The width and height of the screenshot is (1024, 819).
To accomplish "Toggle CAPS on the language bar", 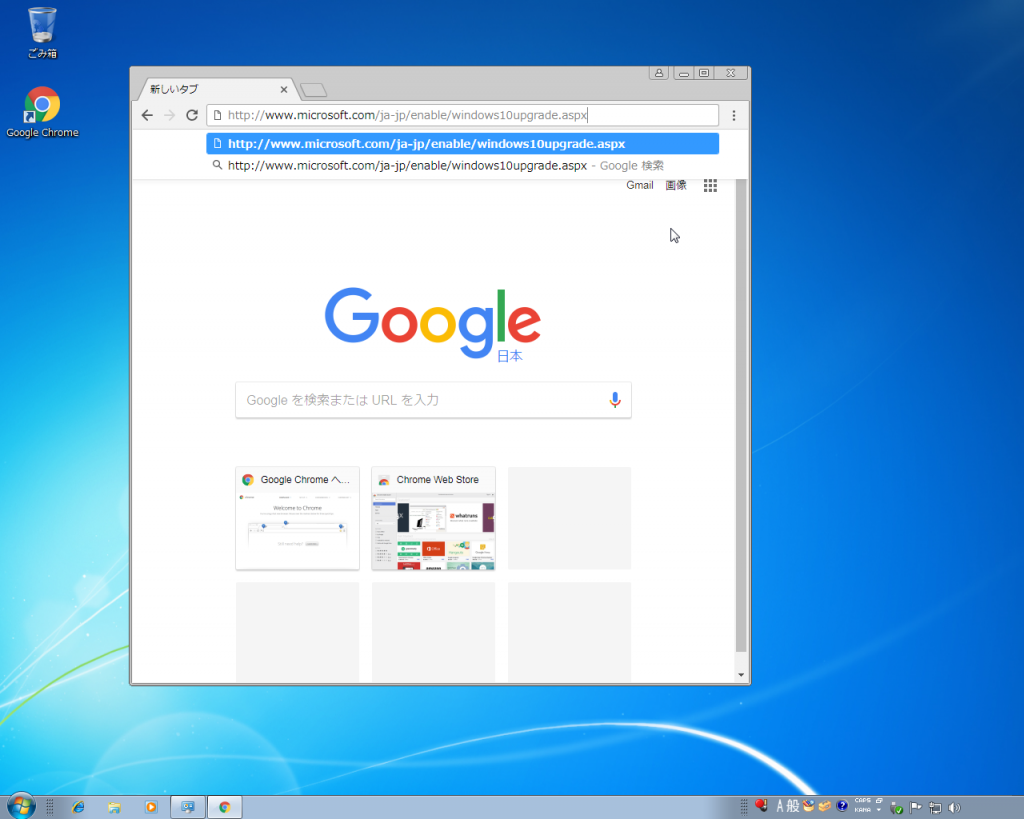I will coord(862,800).
